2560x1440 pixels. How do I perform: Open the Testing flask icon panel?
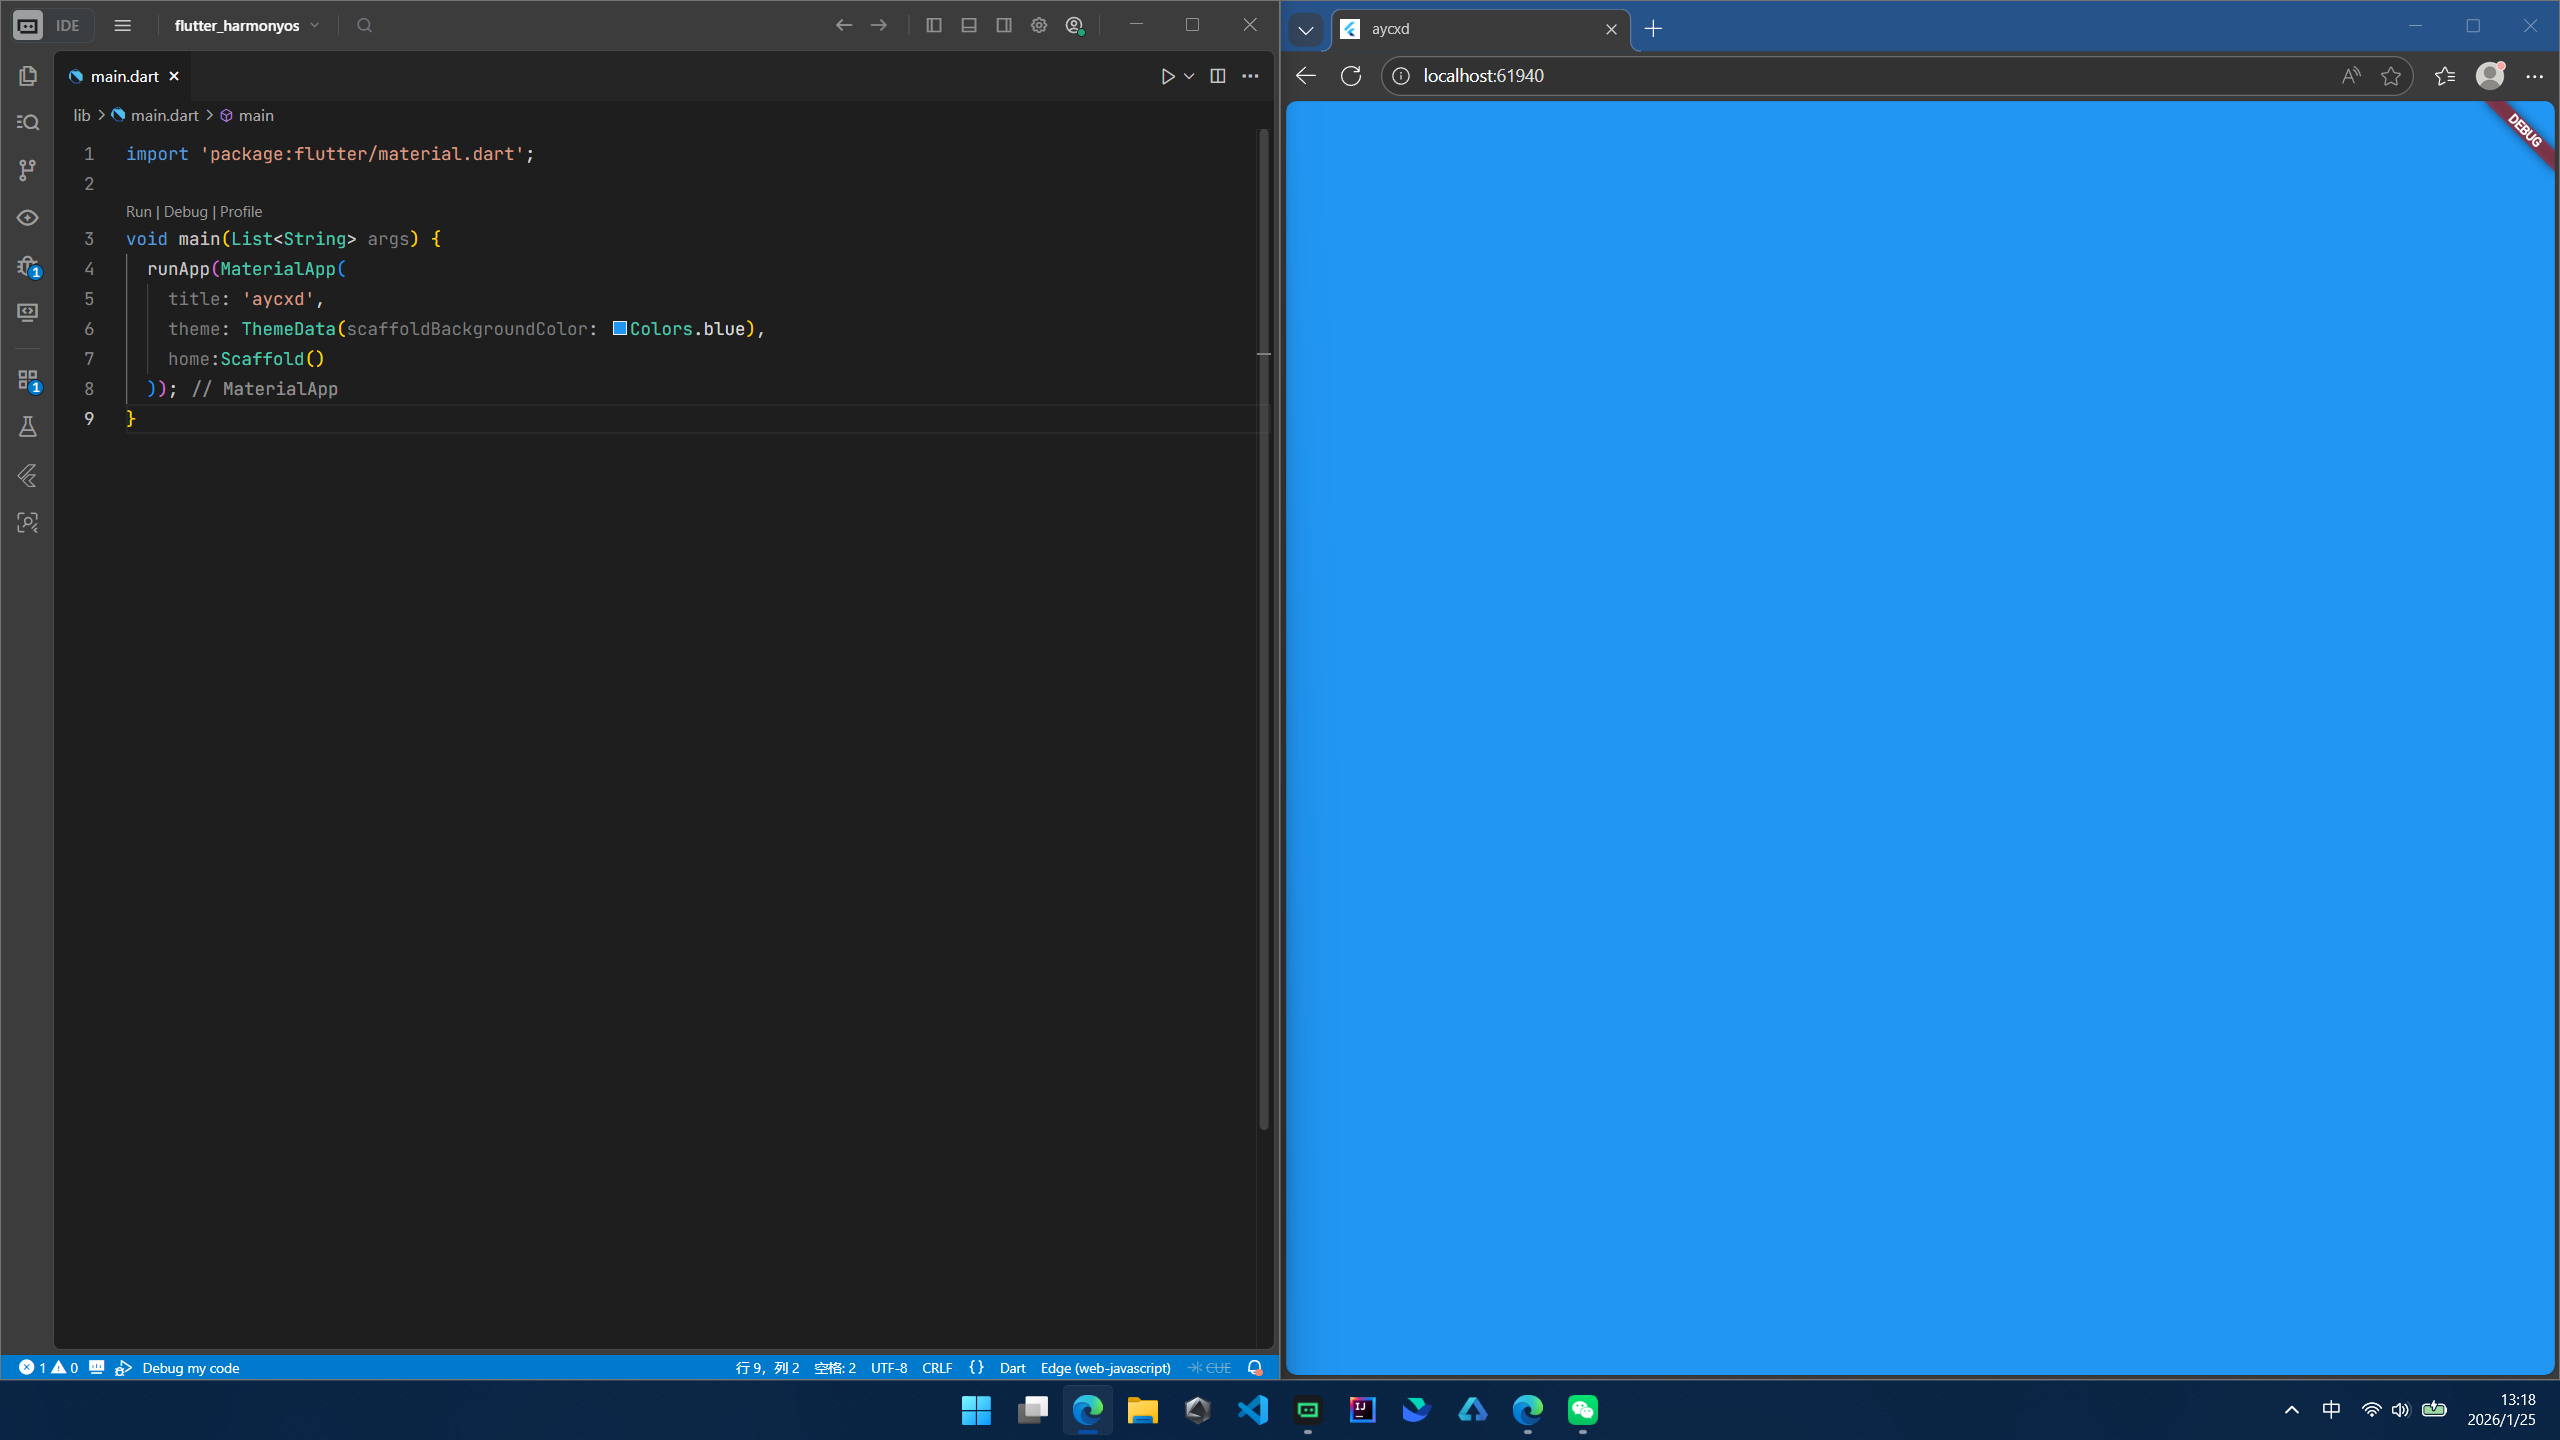click(28, 427)
